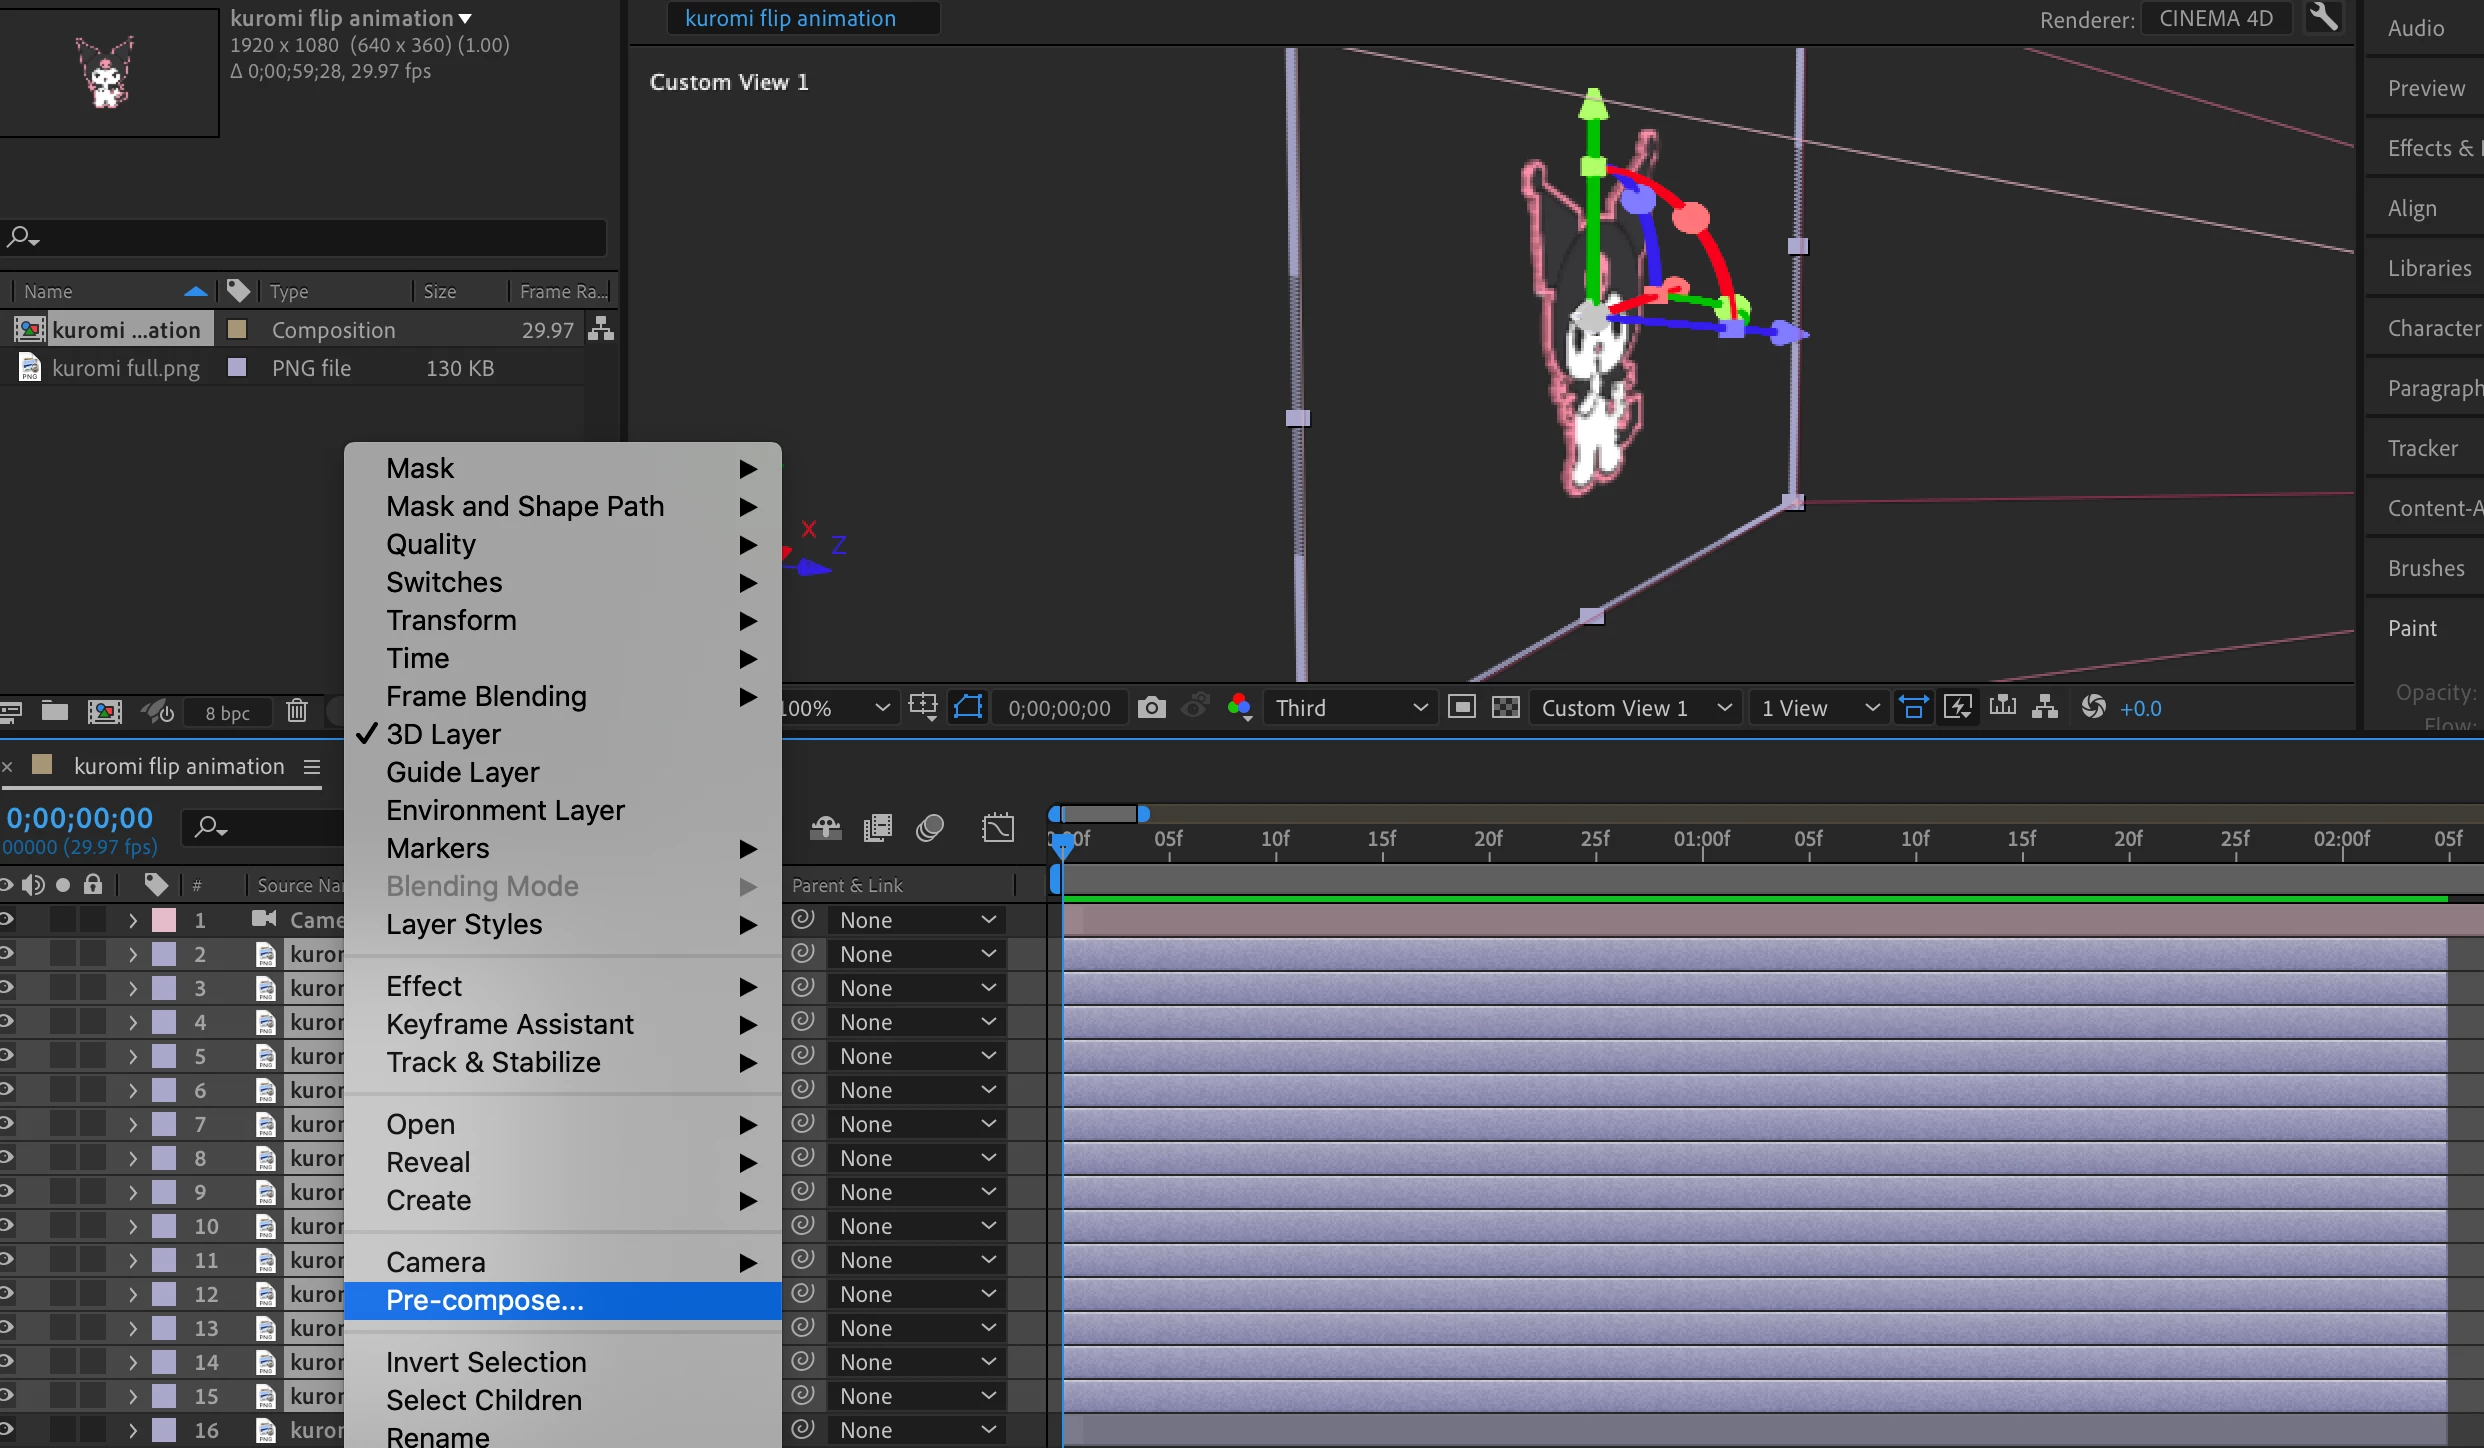Expand layer 5 disclosure arrow

coord(133,1056)
